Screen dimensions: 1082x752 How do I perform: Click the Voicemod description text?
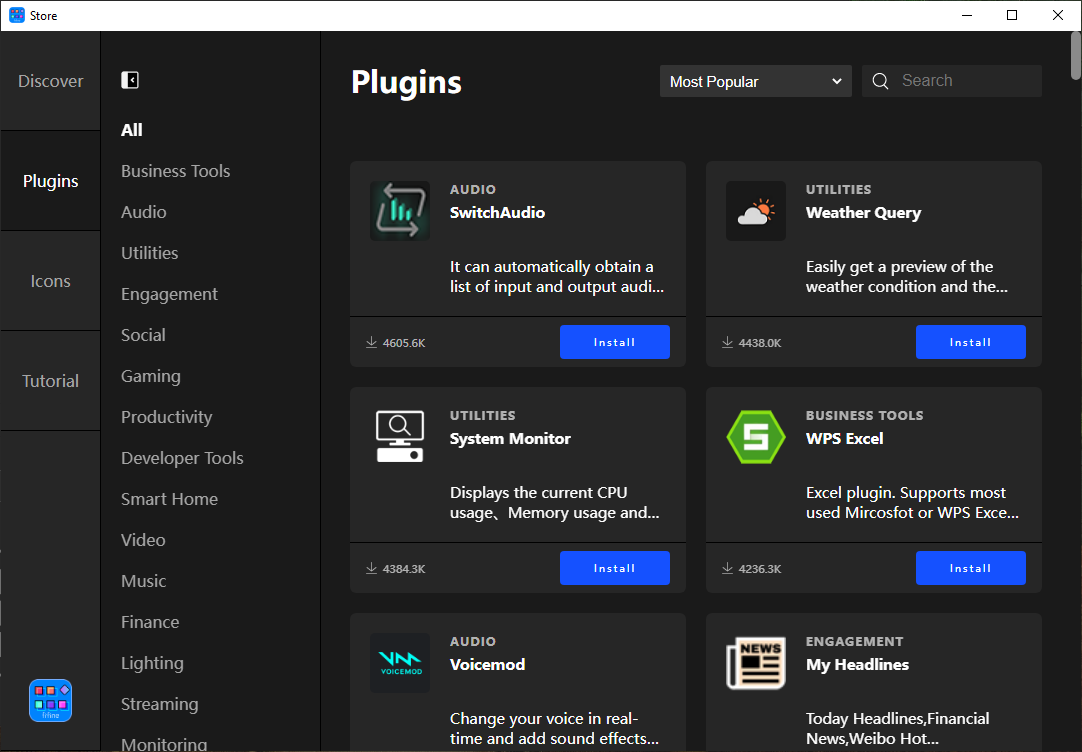pos(554,729)
